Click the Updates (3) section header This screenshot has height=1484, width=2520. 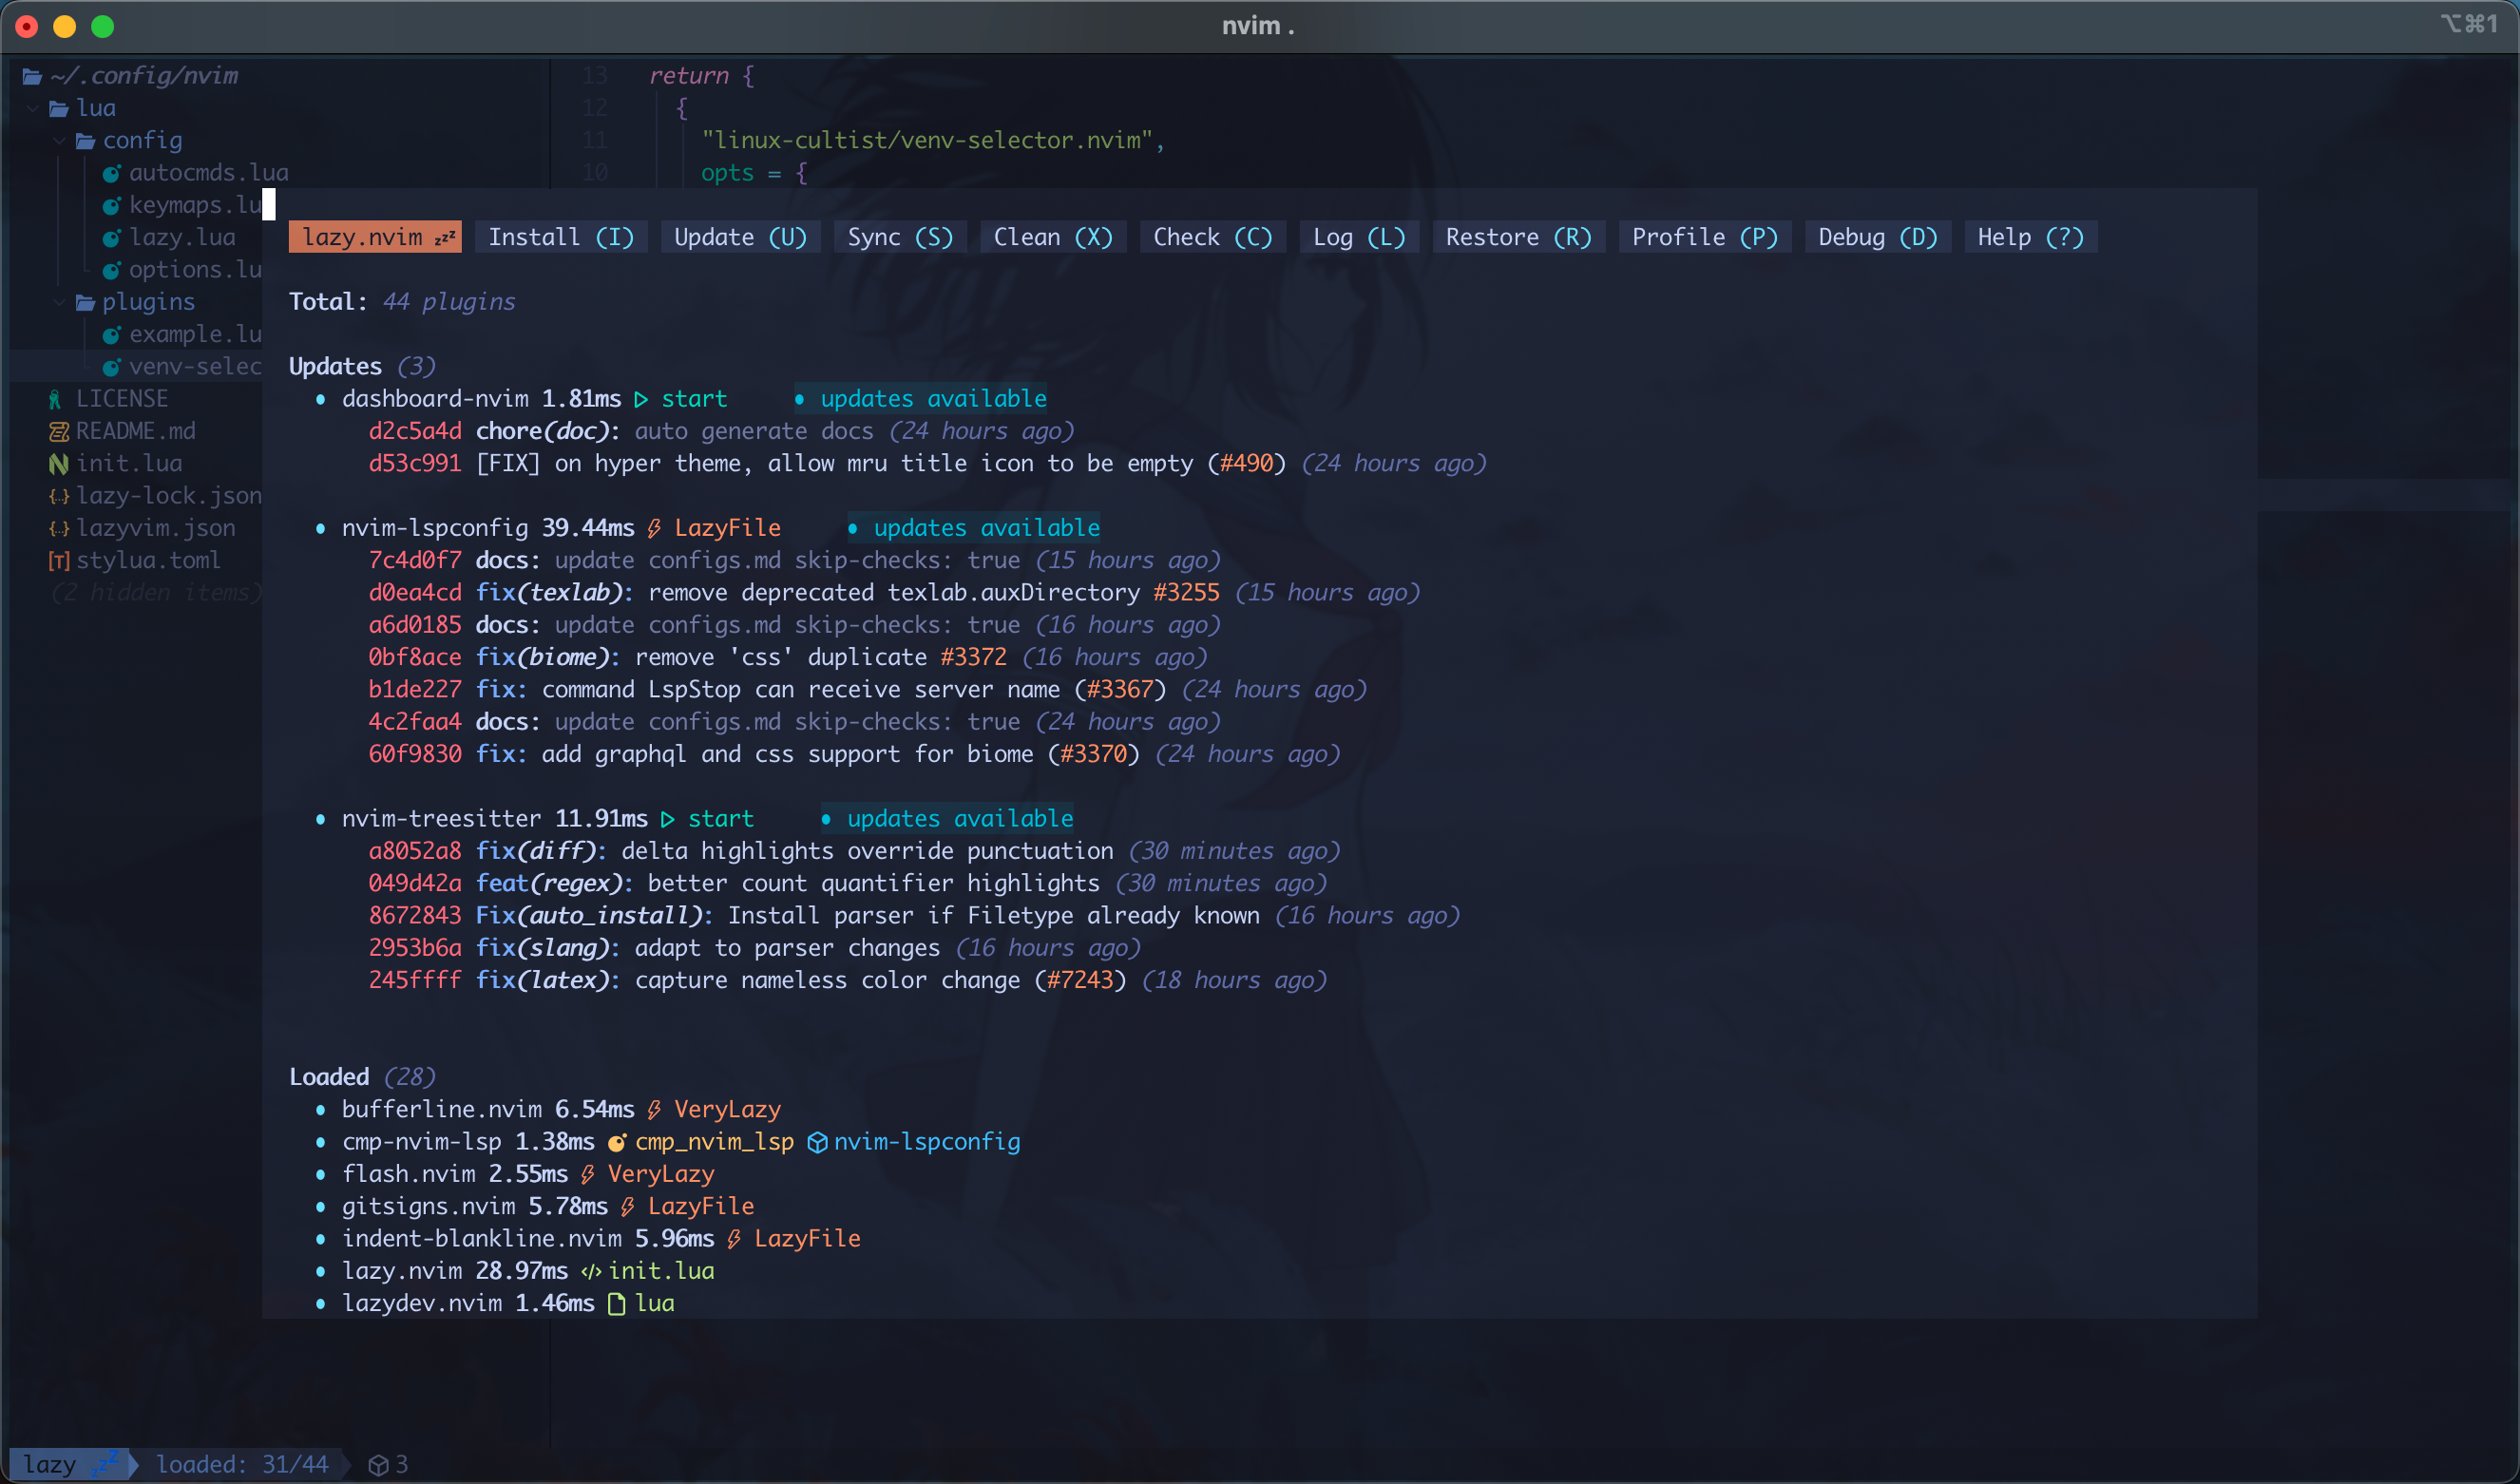(362, 366)
